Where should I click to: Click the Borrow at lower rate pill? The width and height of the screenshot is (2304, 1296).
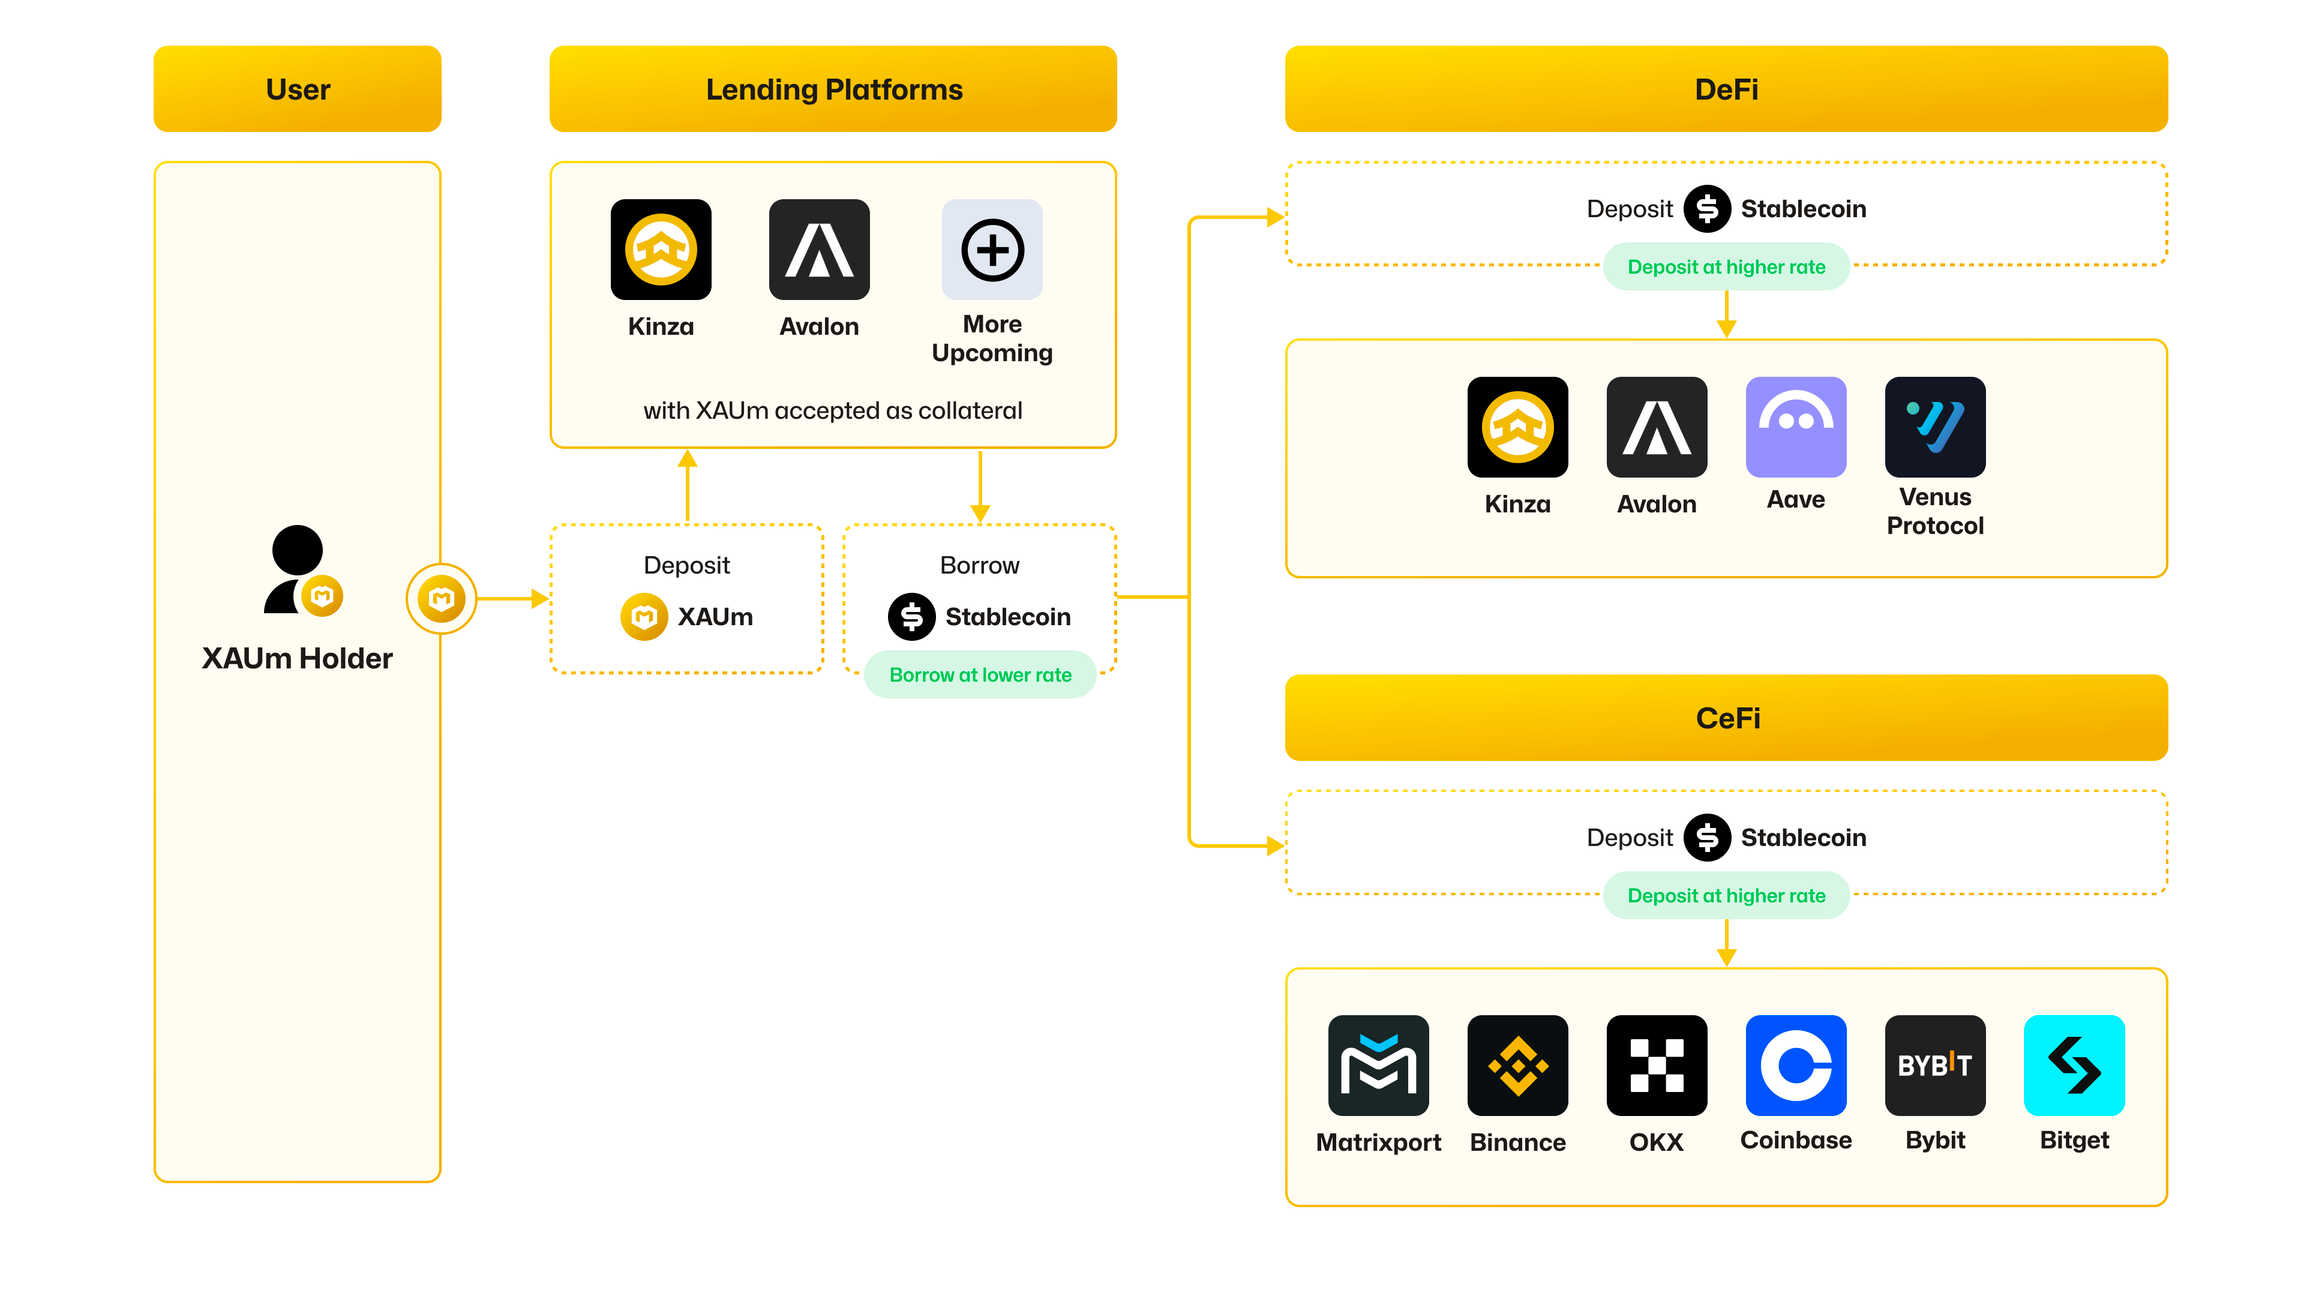tap(980, 675)
